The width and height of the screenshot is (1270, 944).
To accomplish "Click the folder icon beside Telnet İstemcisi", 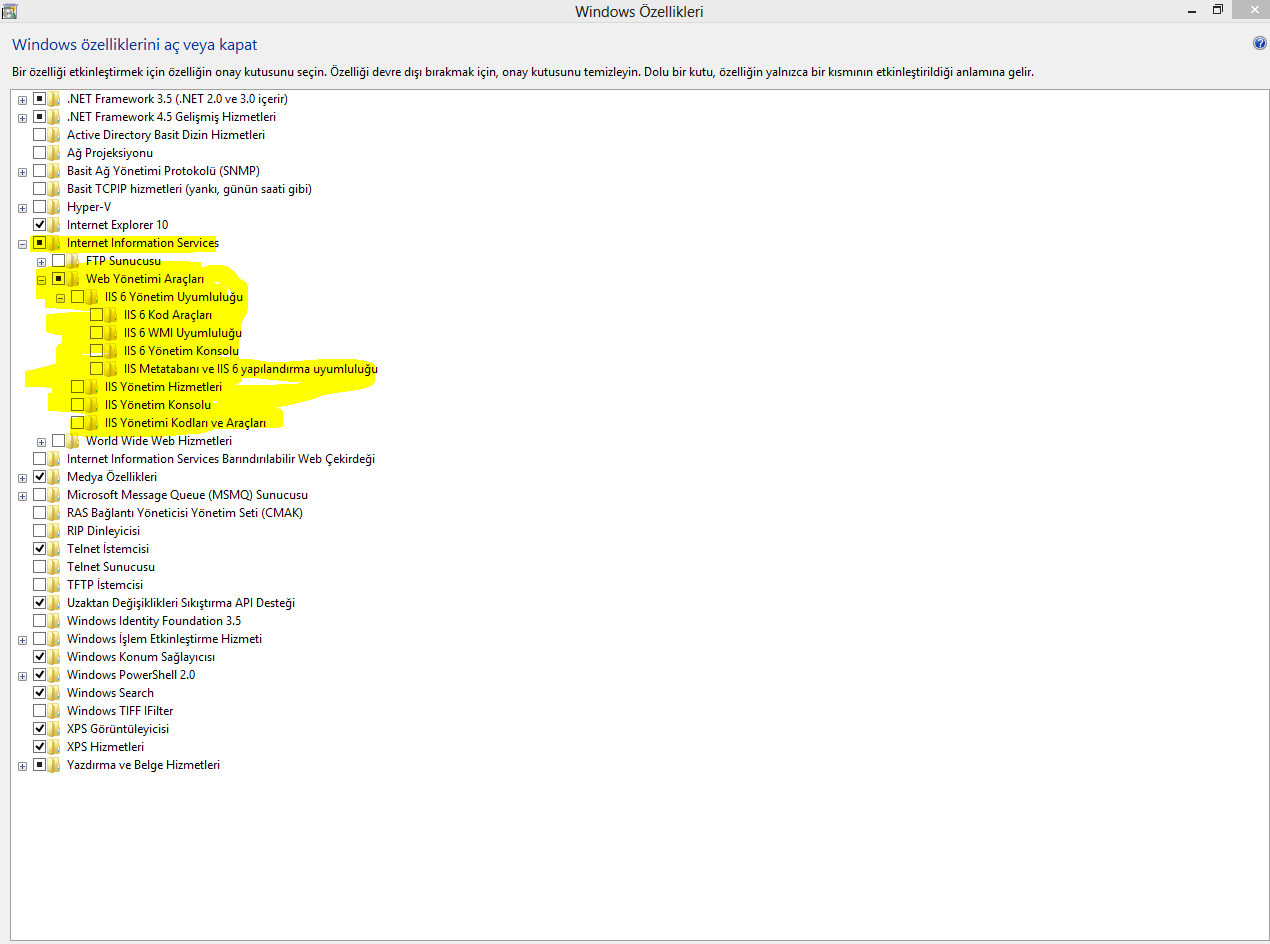I will pos(55,549).
